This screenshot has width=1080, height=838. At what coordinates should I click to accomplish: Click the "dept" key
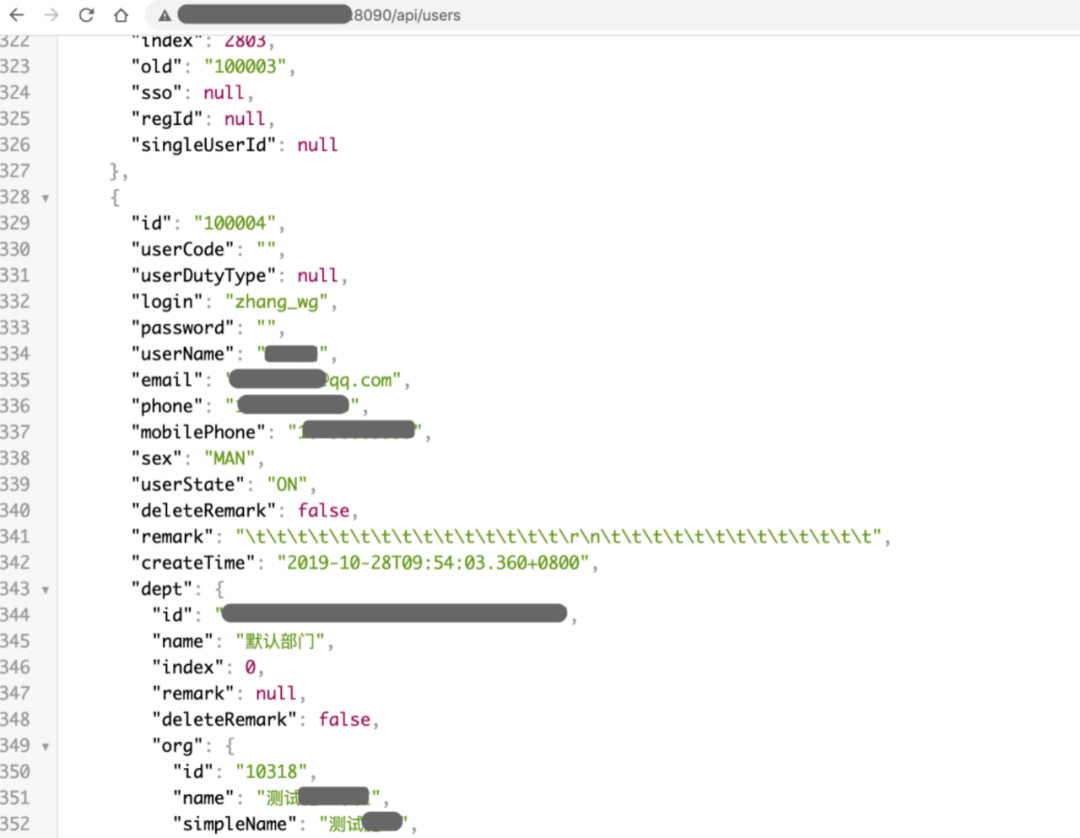click(x=162, y=589)
